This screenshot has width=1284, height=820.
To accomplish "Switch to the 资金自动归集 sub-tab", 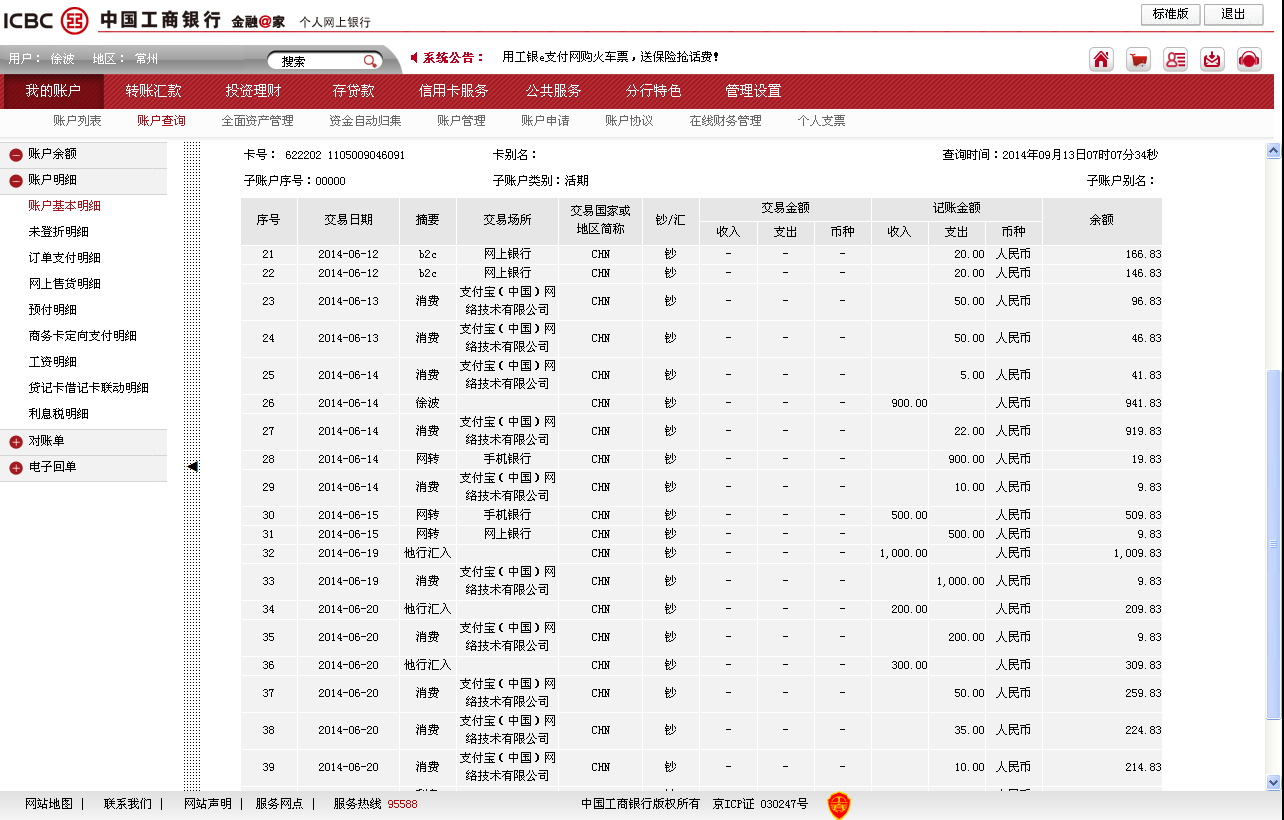I will (x=365, y=121).
